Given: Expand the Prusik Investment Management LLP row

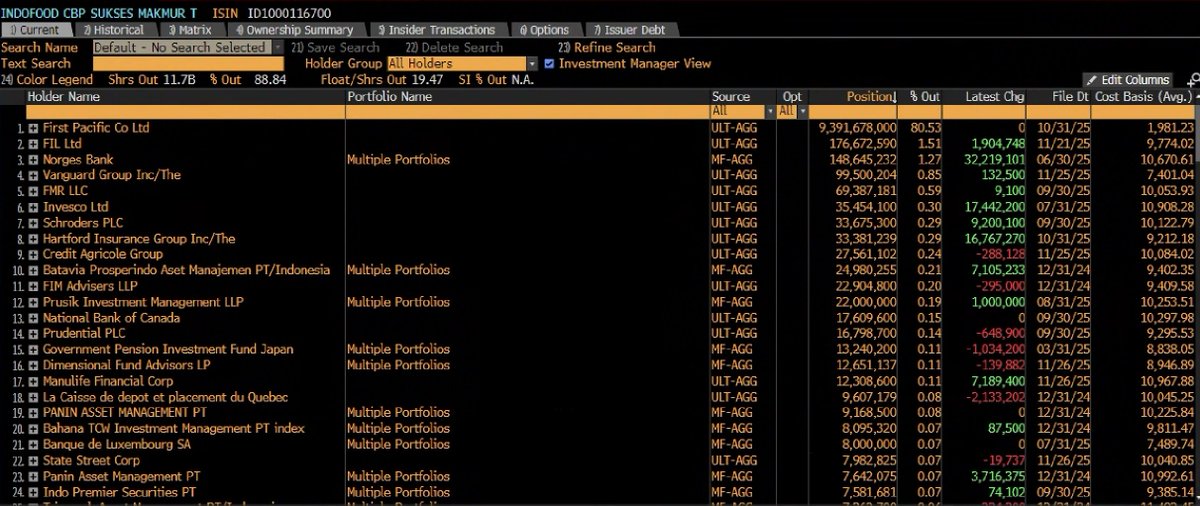Looking at the screenshot, I should (33, 302).
